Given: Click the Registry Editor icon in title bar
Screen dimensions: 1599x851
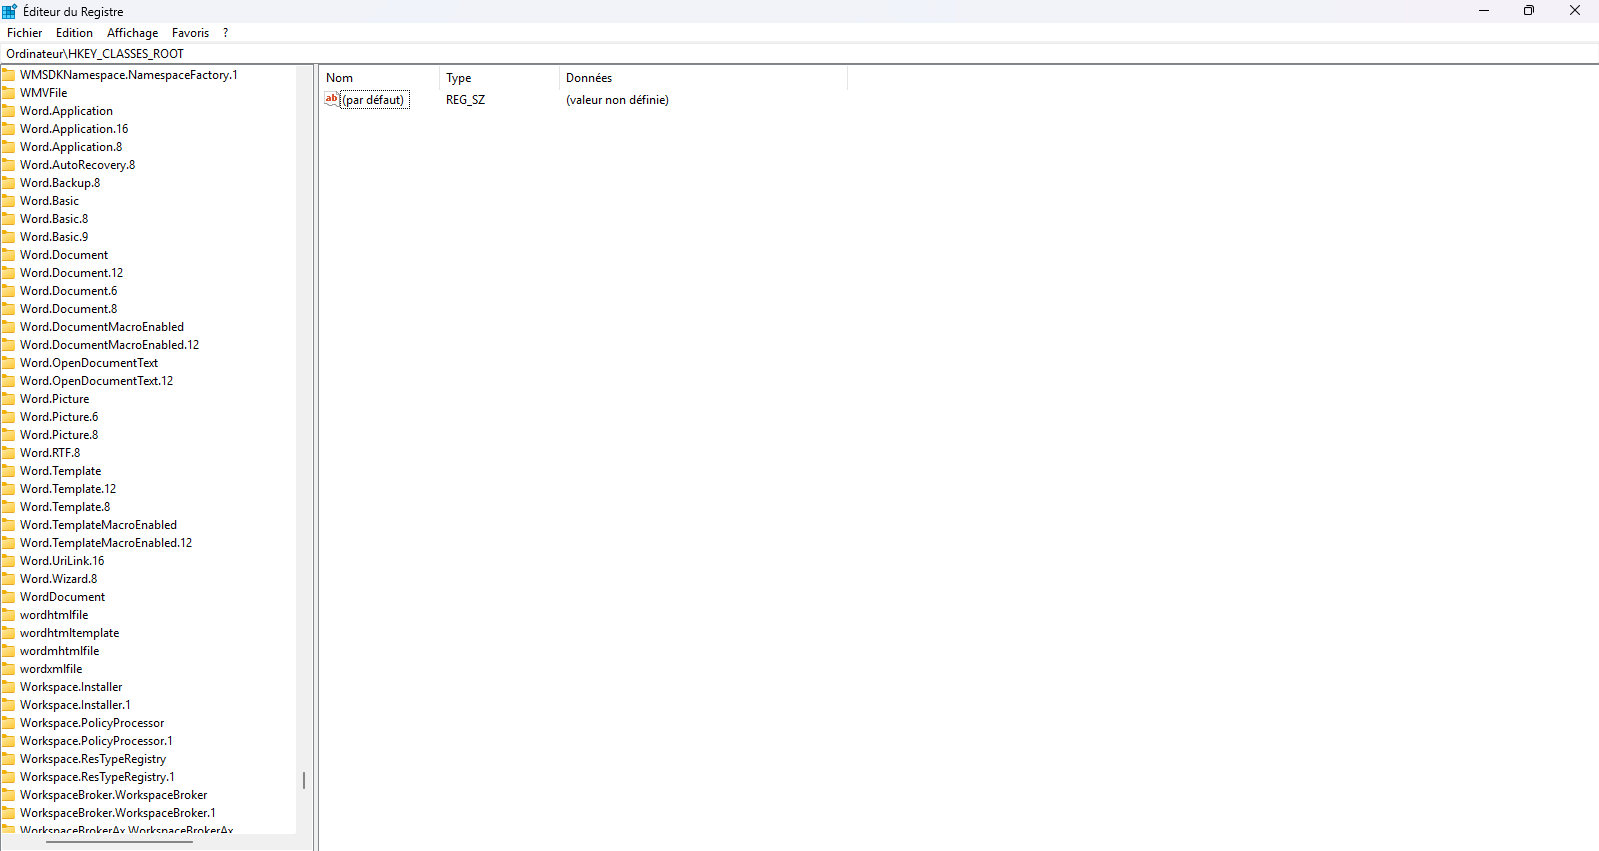Looking at the screenshot, I should click(10, 11).
